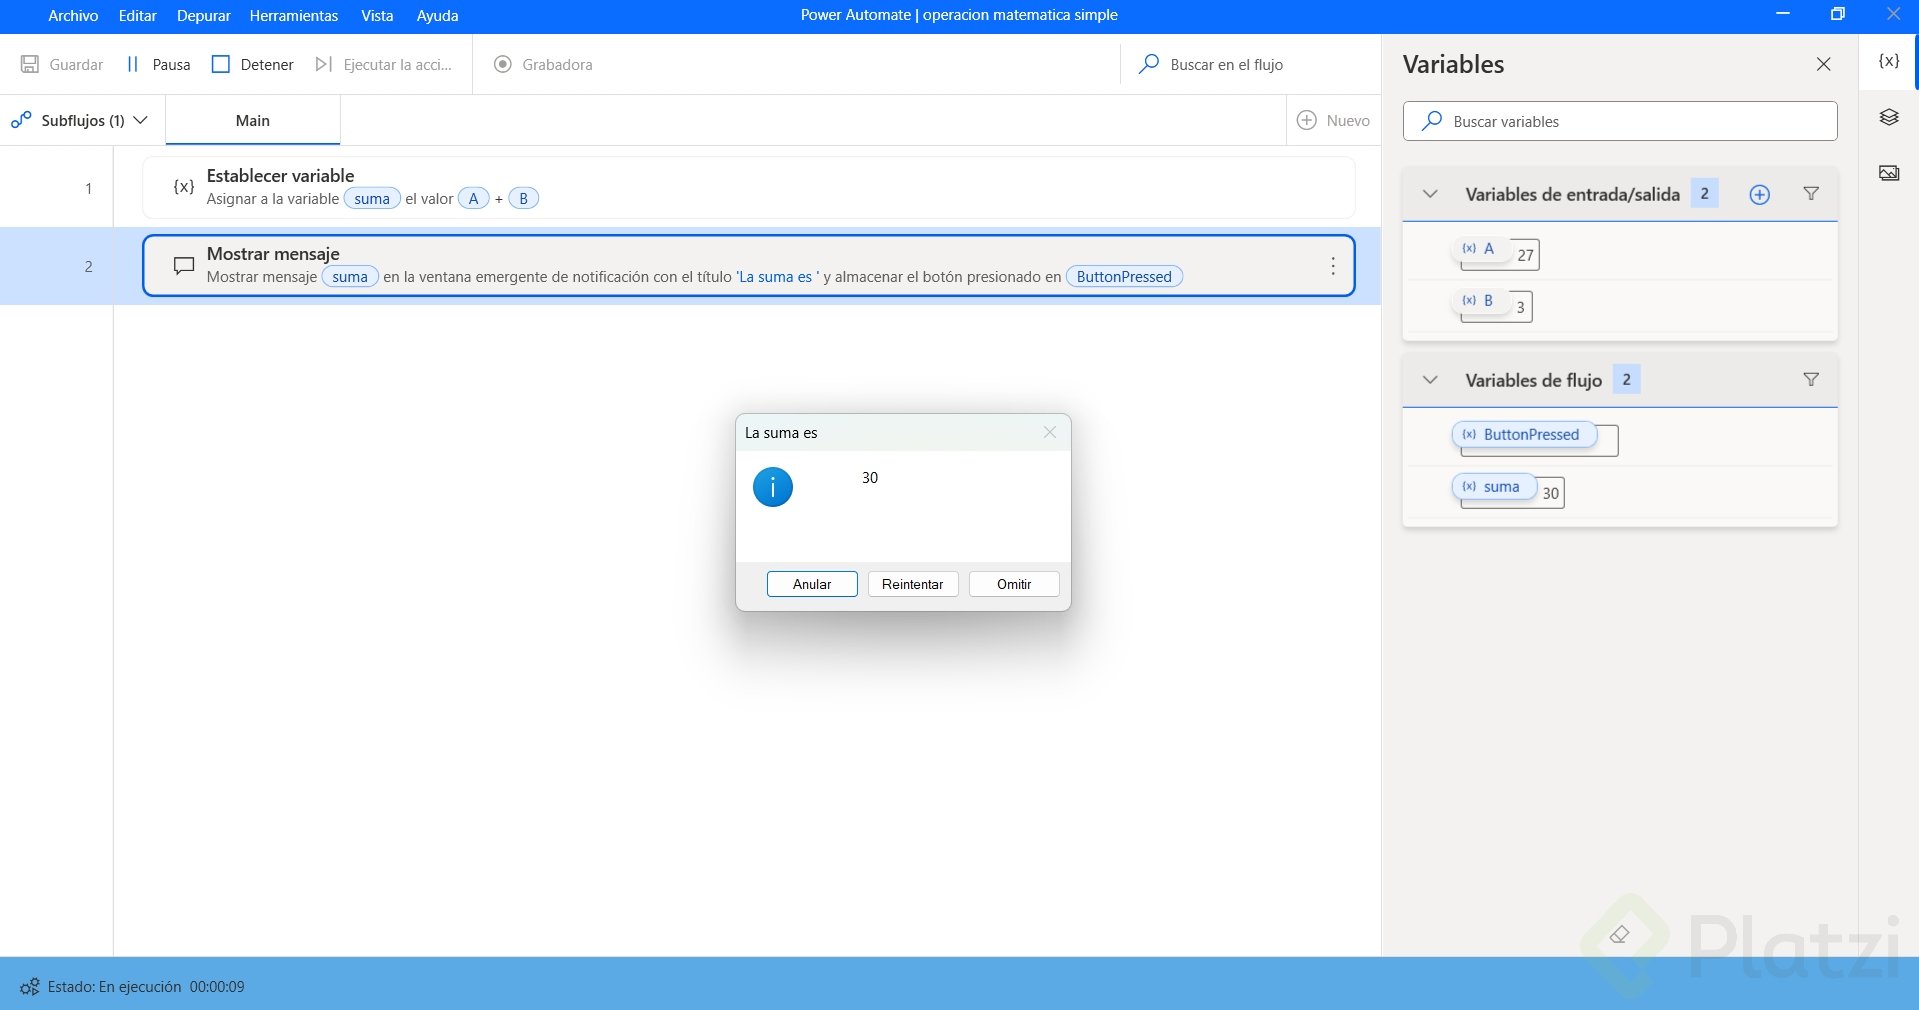Minimize the Power Automate window
Viewport: 1919px width, 1010px height.
coord(1783,14)
